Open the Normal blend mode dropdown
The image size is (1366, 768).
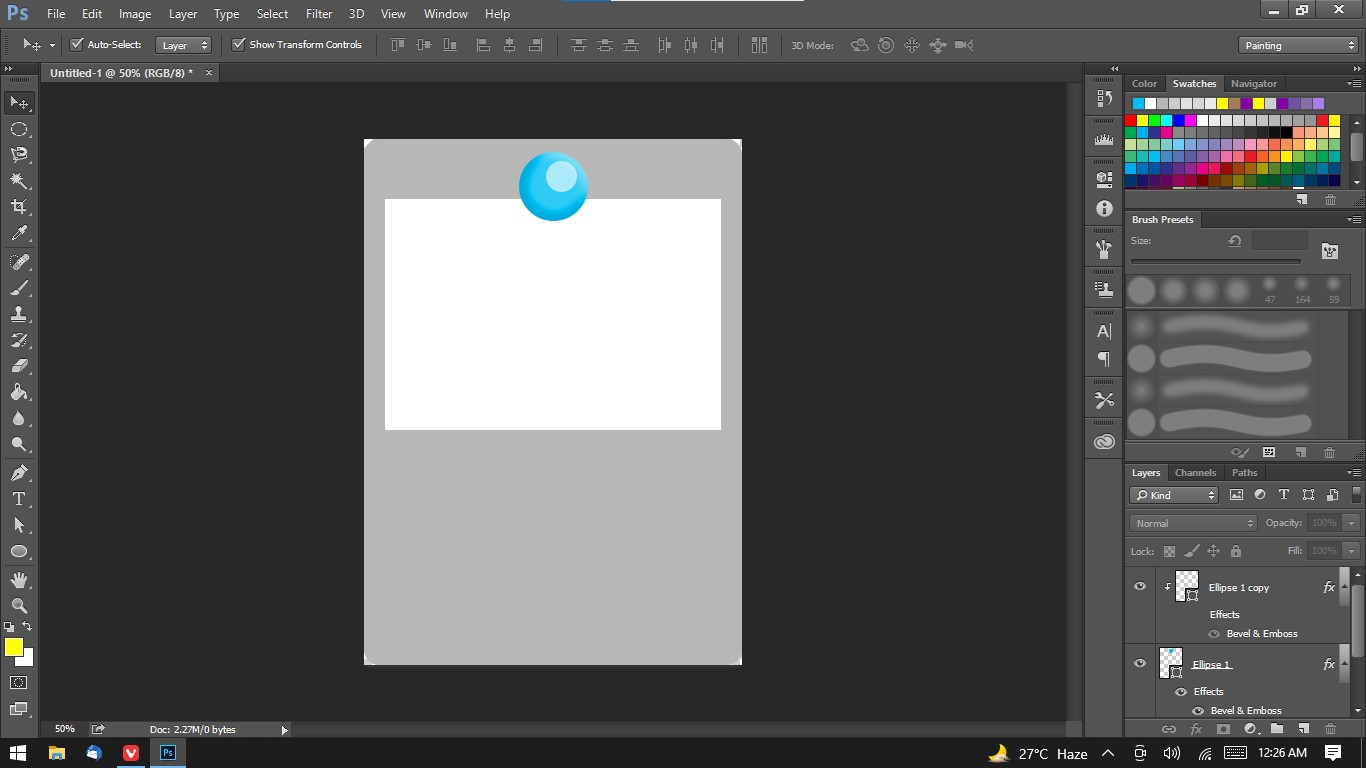(1193, 523)
